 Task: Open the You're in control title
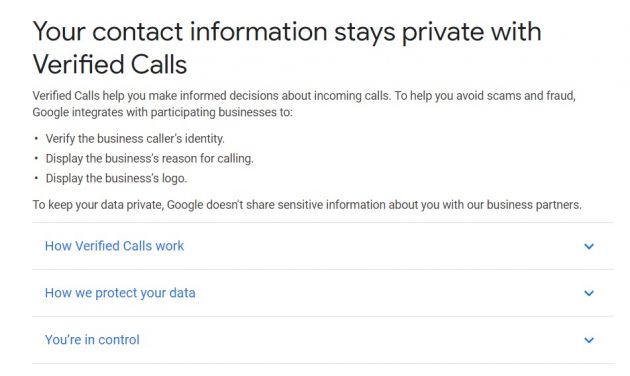tap(92, 340)
